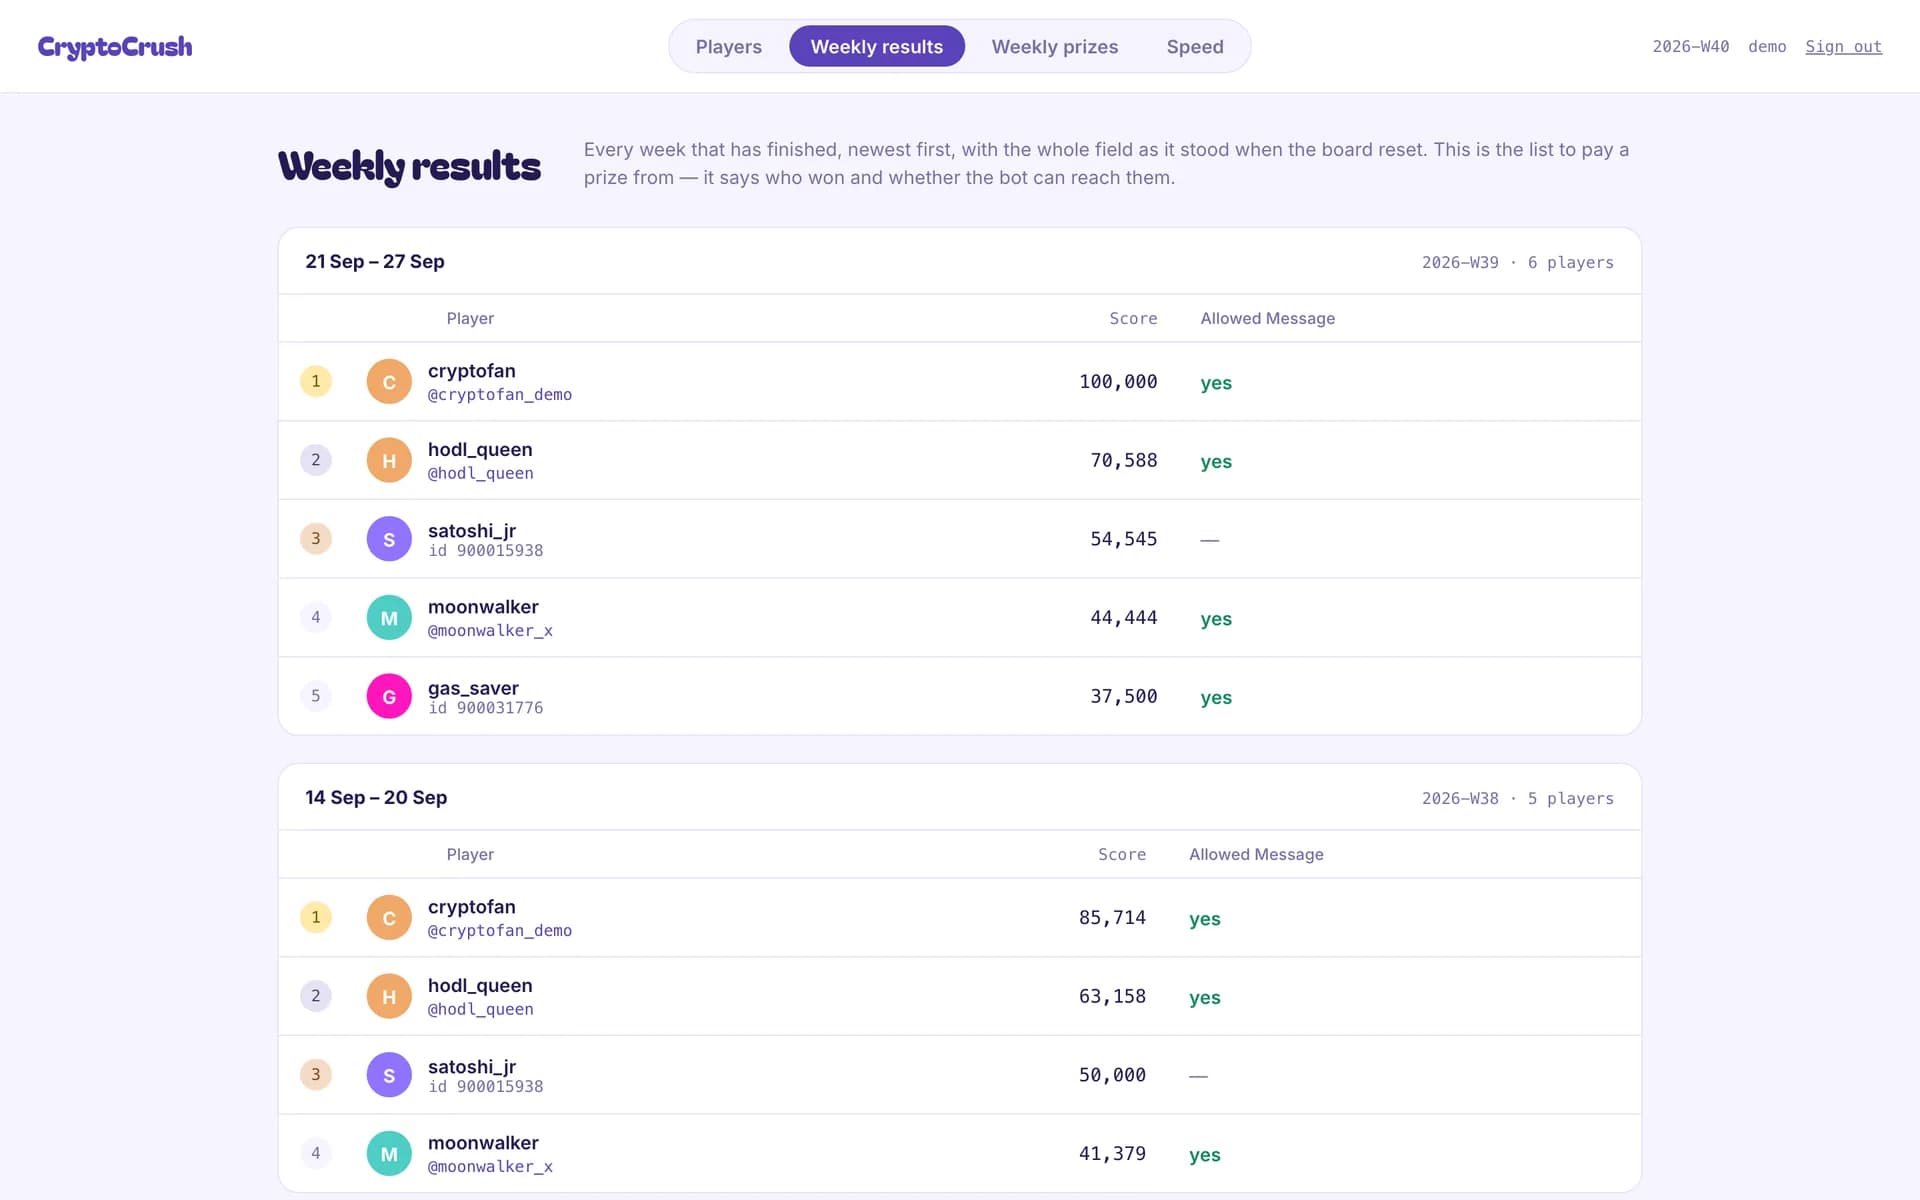Click rank 4 badge in the 2026-W38 table
Screen dimensions: 1920x1200
(316, 1153)
